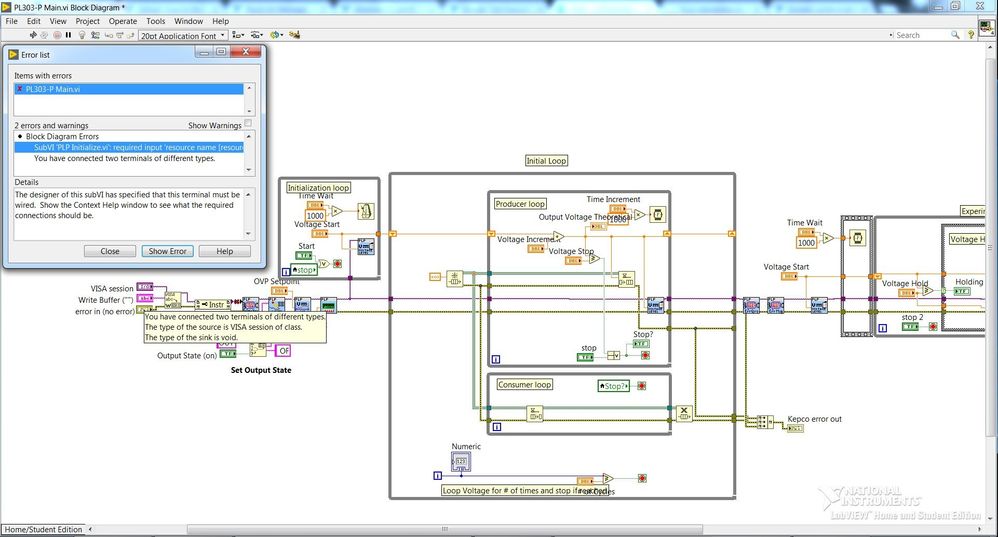998x537 pixels.
Task: Click the Home/Student Edition status label
Action: point(43,529)
